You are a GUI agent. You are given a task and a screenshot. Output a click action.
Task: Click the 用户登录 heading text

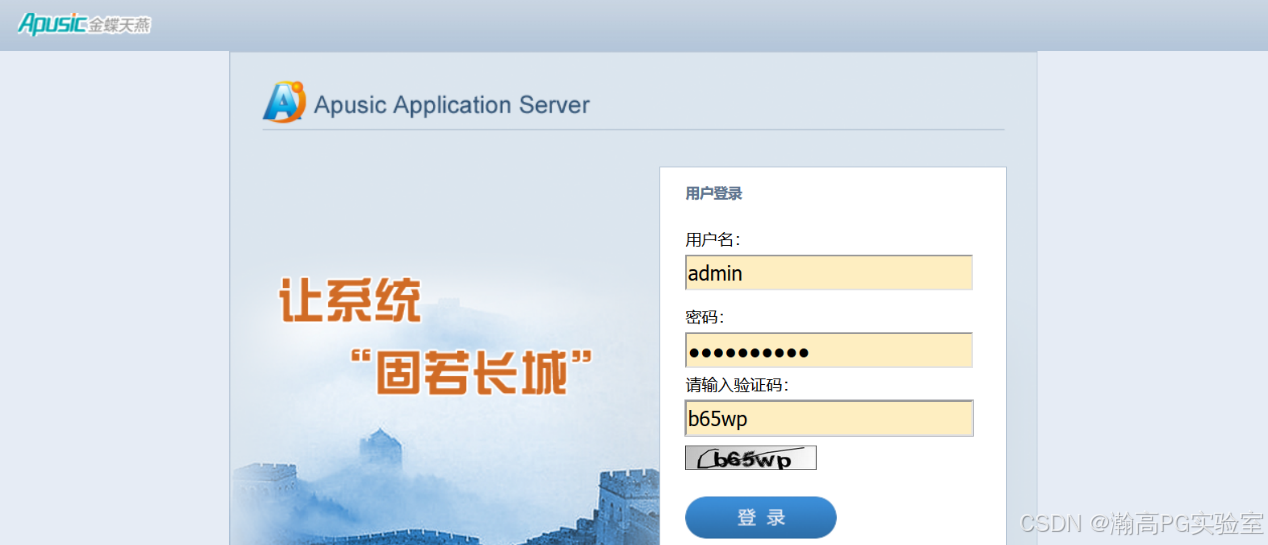714,193
